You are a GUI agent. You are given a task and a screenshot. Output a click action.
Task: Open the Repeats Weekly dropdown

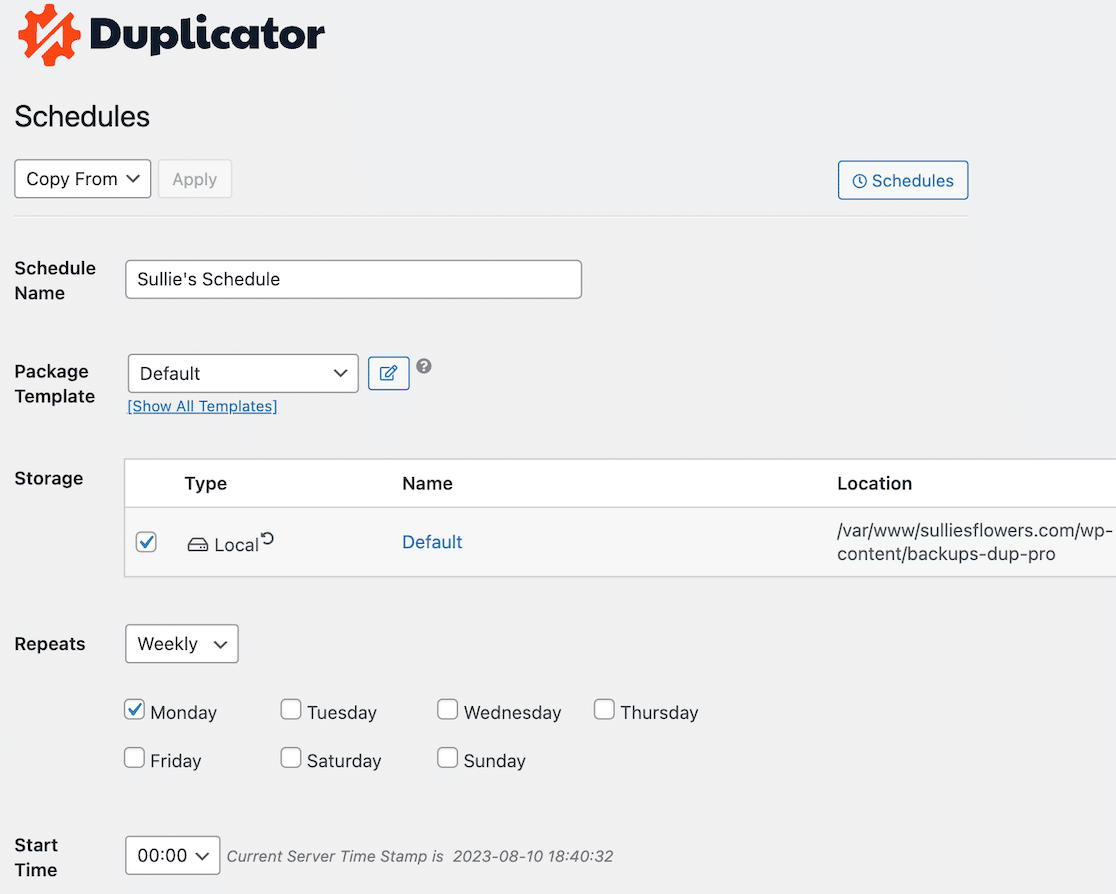pyautogui.click(x=182, y=644)
